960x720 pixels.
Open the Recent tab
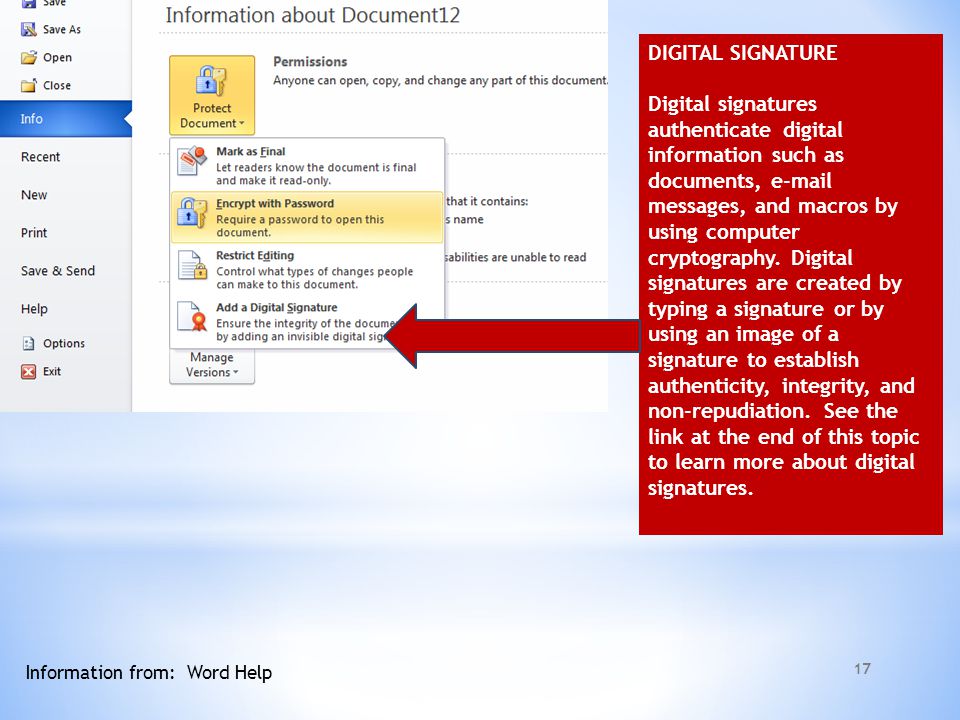(40, 157)
